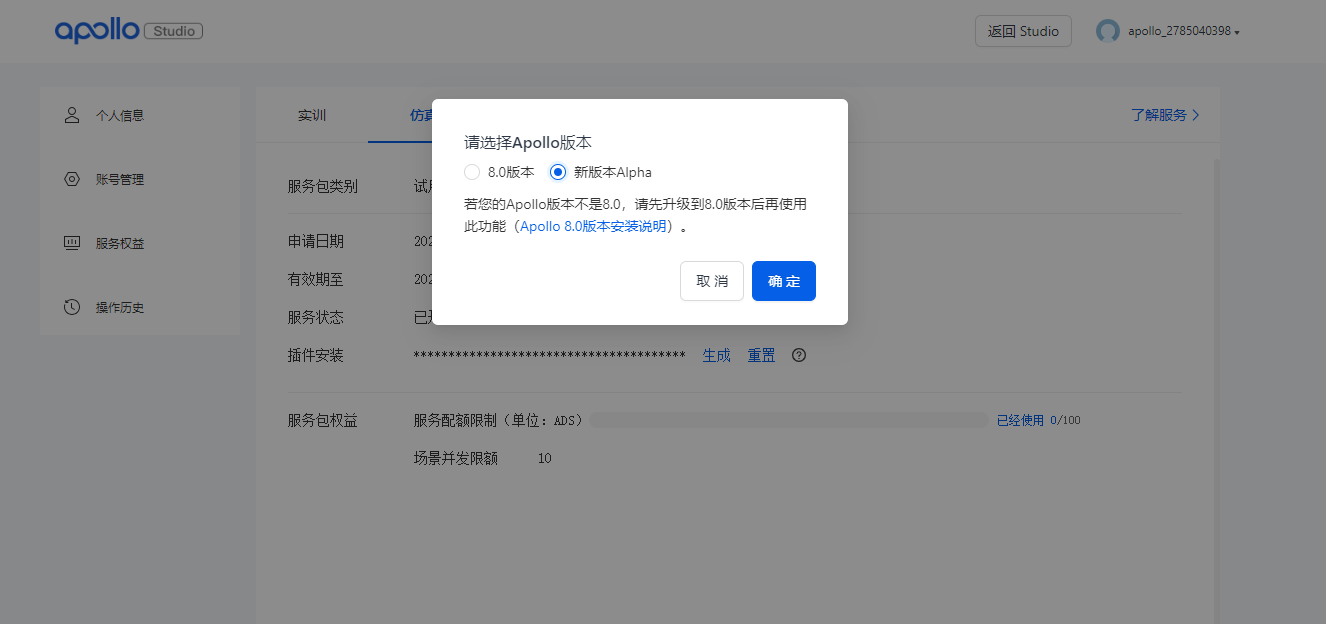Click the 服务权益 card icon in sidebar
The image size is (1326, 624).
coord(71,242)
